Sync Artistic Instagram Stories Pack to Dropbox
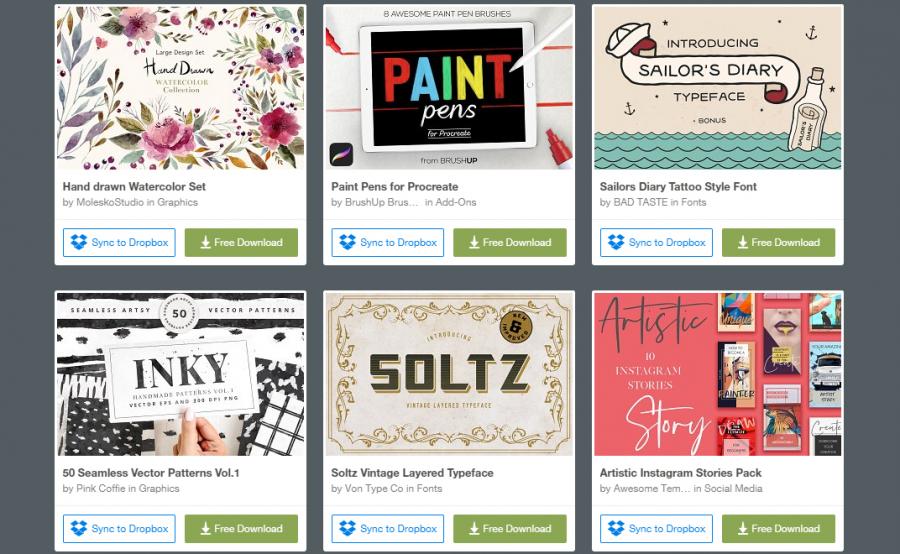Viewport: 900px width, 554px height. point(657,528)
